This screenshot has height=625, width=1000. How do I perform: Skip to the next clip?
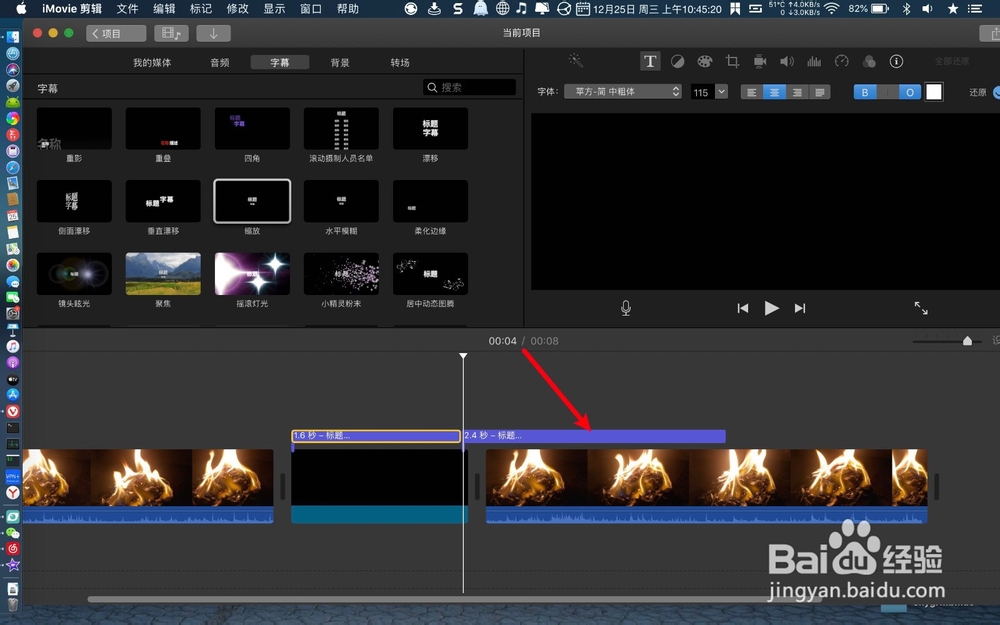[800, 308]
